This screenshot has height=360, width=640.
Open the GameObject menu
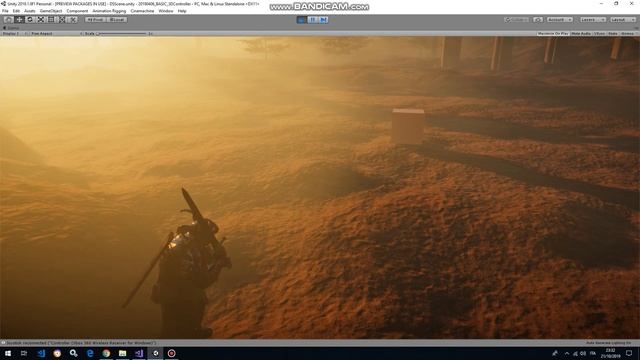51,11
